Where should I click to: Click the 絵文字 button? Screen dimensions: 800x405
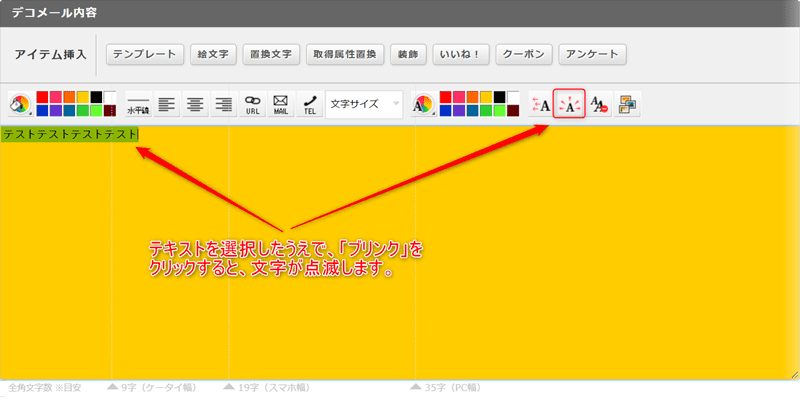213,54
